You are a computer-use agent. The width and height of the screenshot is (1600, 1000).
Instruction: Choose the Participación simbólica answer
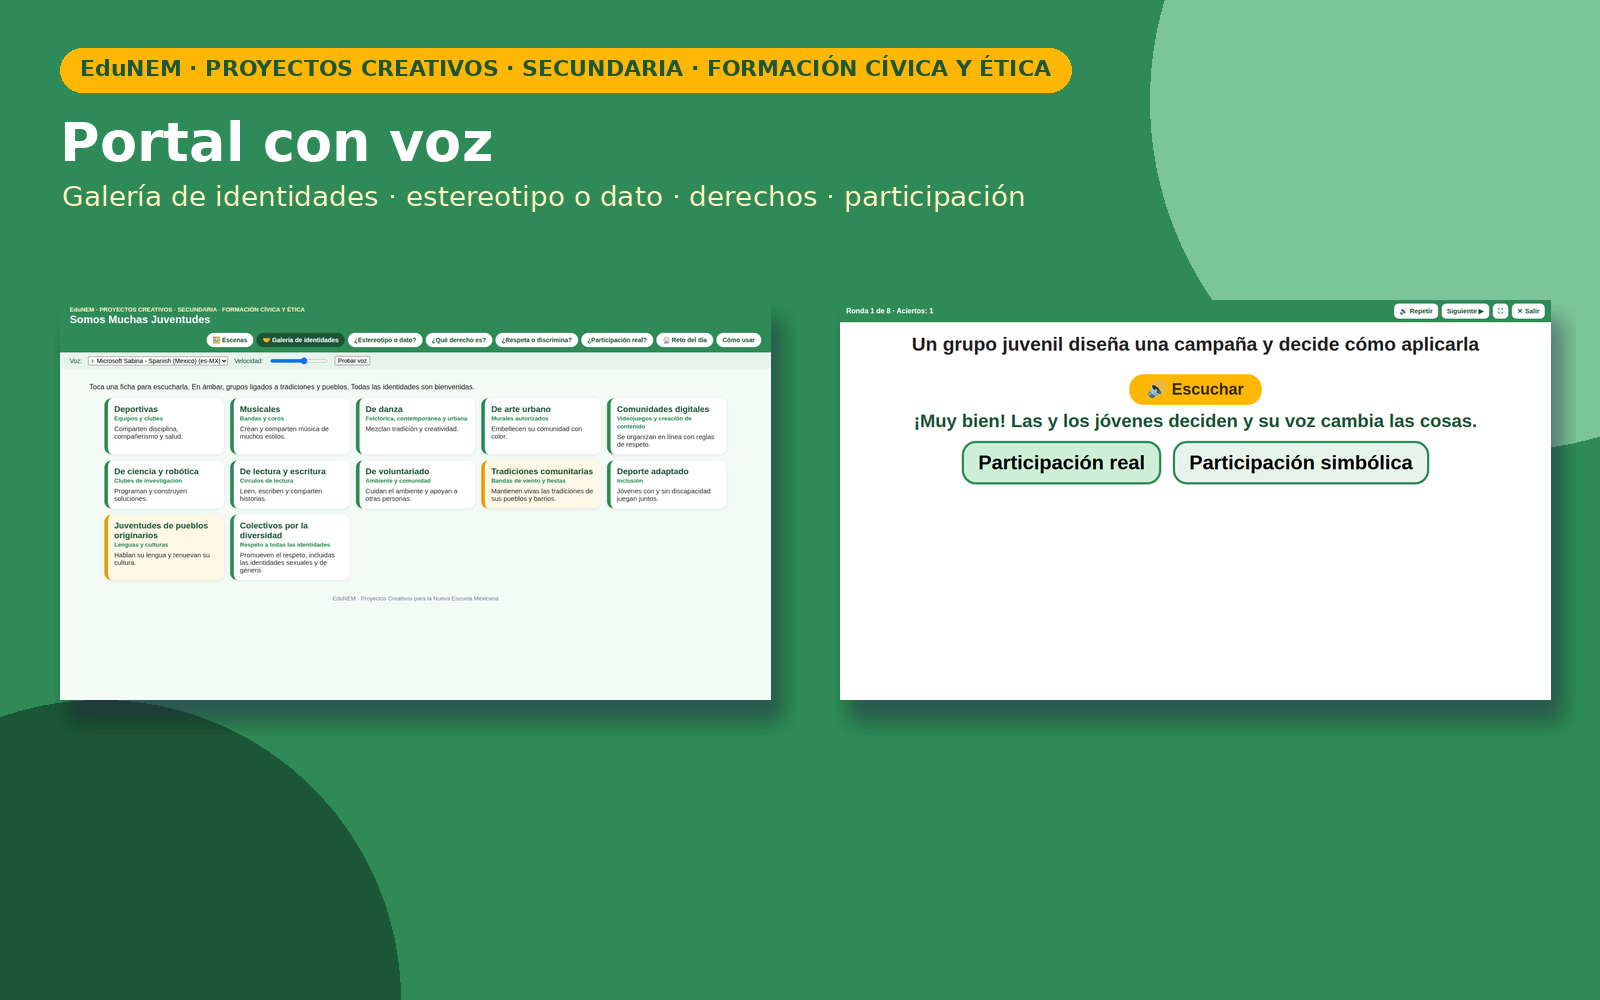click(1300, 463)
